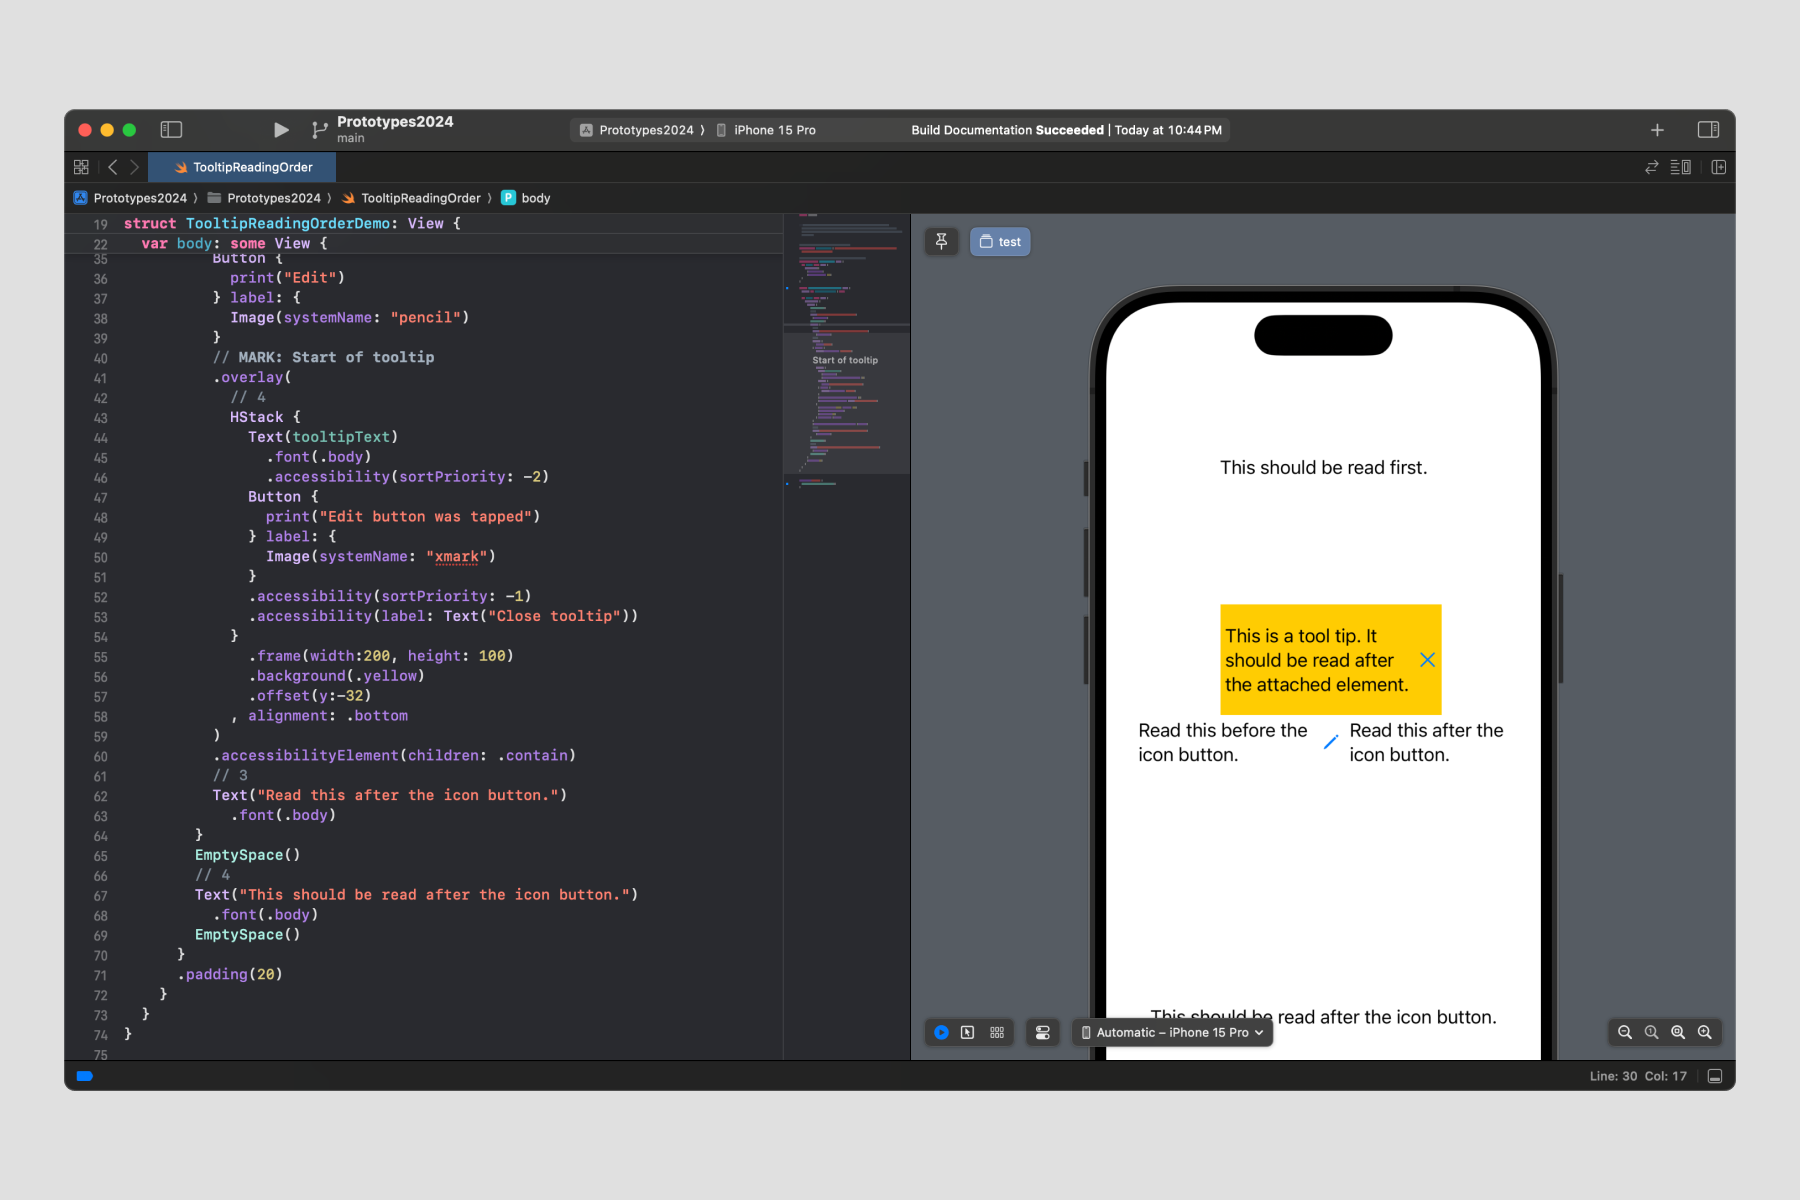Click line number 41 in the gutter
Viewport: 1800px width, 1200px height.
[x=100, y=378]
